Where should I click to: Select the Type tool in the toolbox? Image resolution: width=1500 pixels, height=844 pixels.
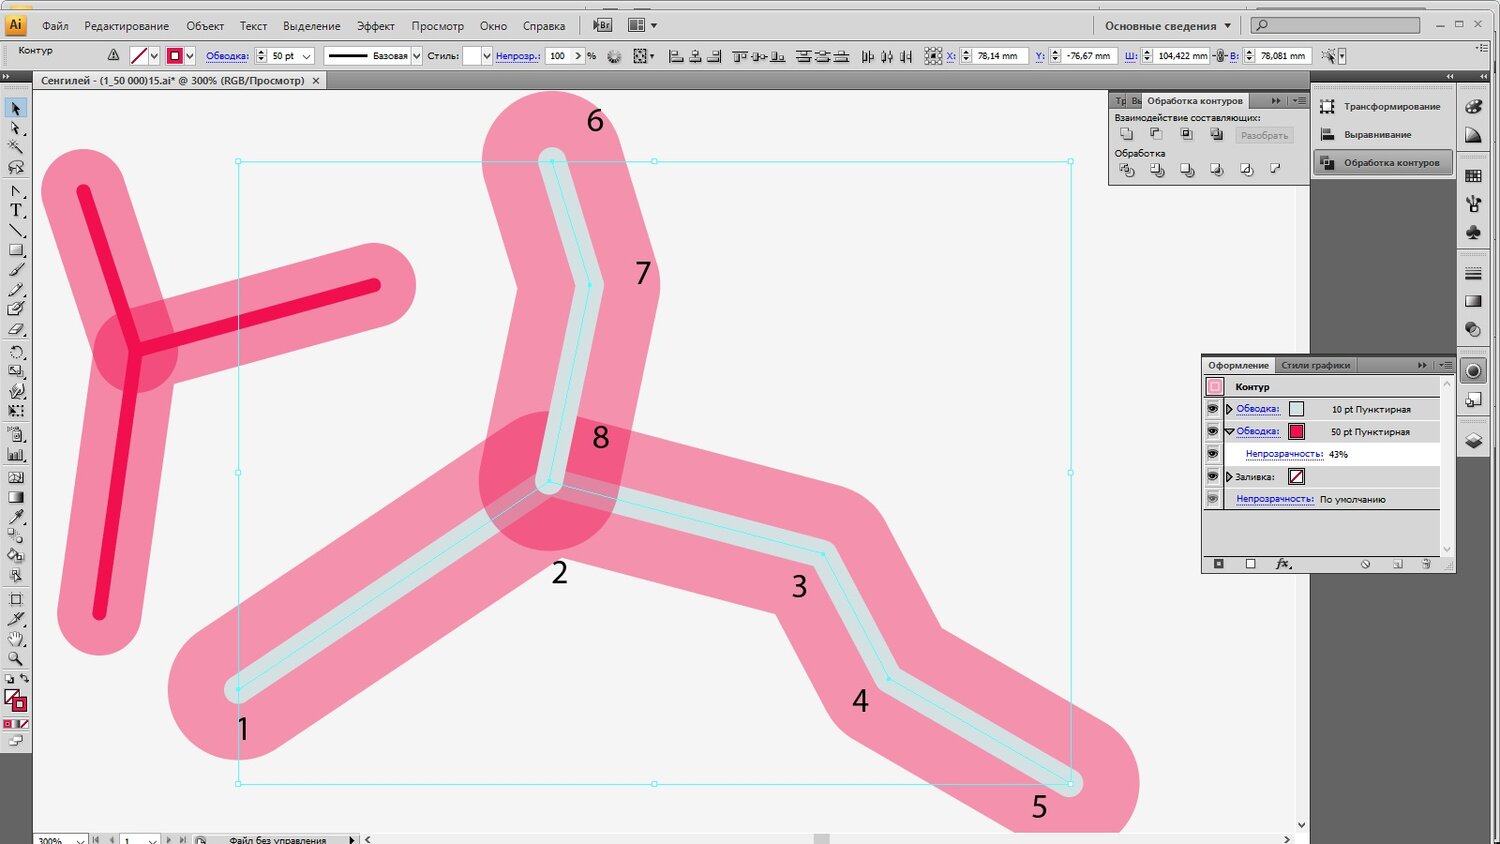[16, 211]
